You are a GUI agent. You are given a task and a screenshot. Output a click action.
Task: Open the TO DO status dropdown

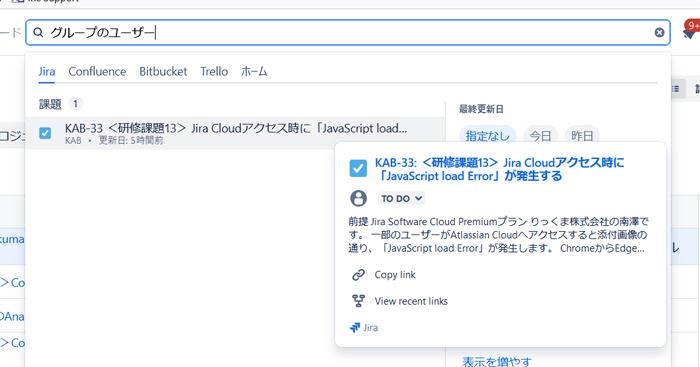click(401, 199)
